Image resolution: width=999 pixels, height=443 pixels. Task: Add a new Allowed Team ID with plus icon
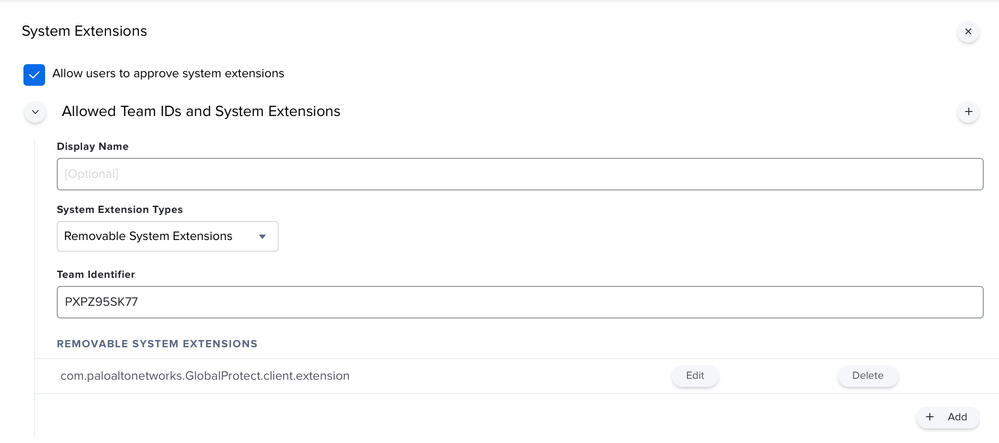[x=968, y=112]
